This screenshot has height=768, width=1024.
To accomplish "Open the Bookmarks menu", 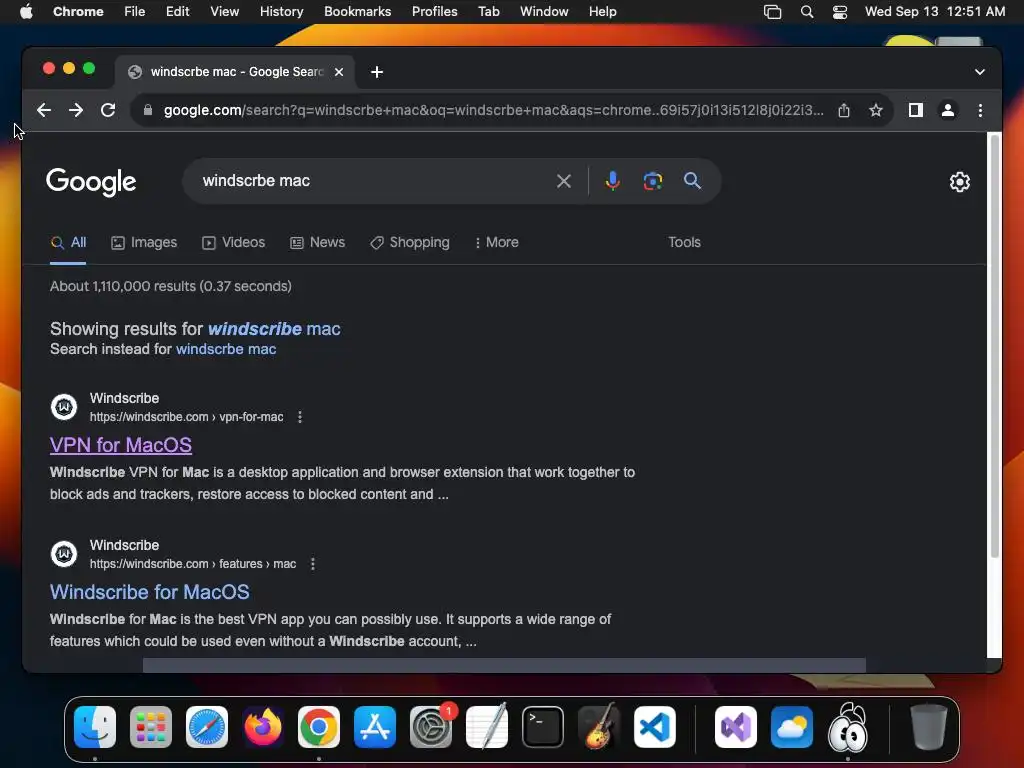I will click(x=357, y=12).
